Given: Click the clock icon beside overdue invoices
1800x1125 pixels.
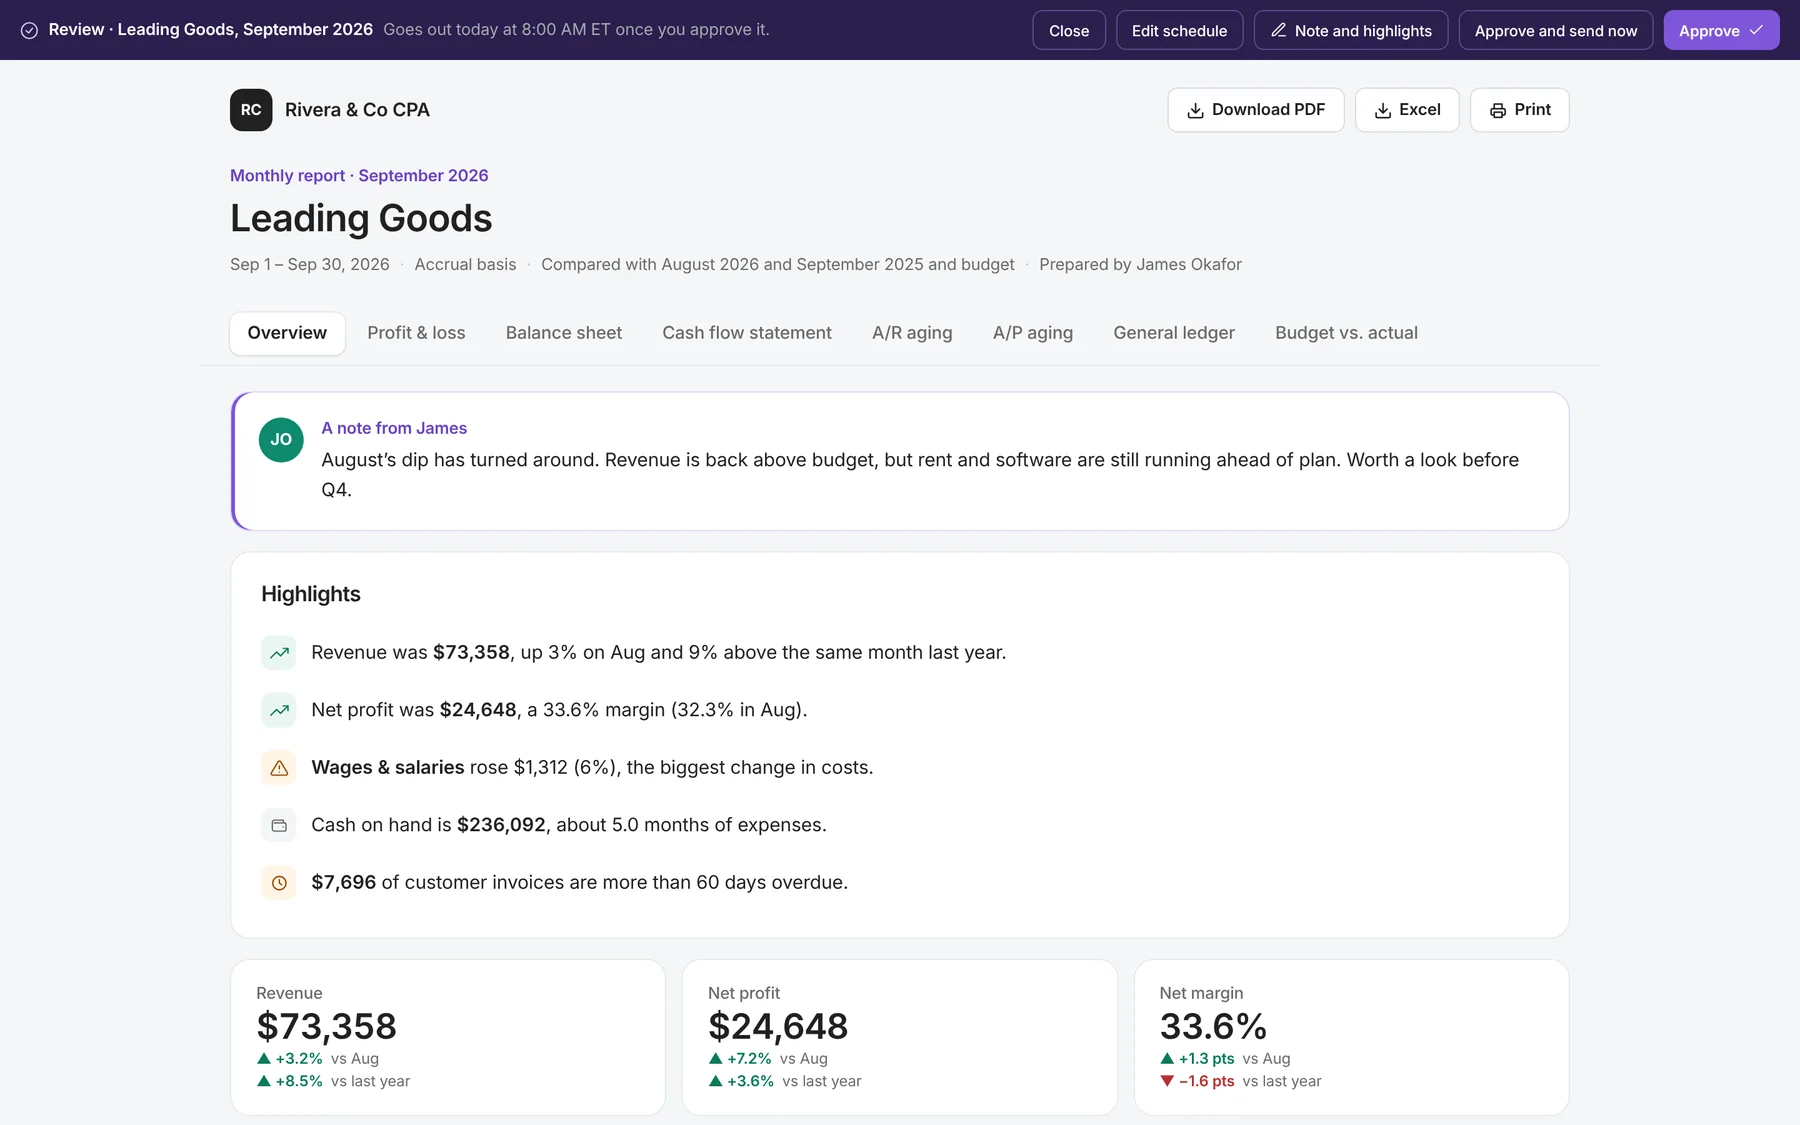Looking at the screenshot, I should (x=279, y=883).
